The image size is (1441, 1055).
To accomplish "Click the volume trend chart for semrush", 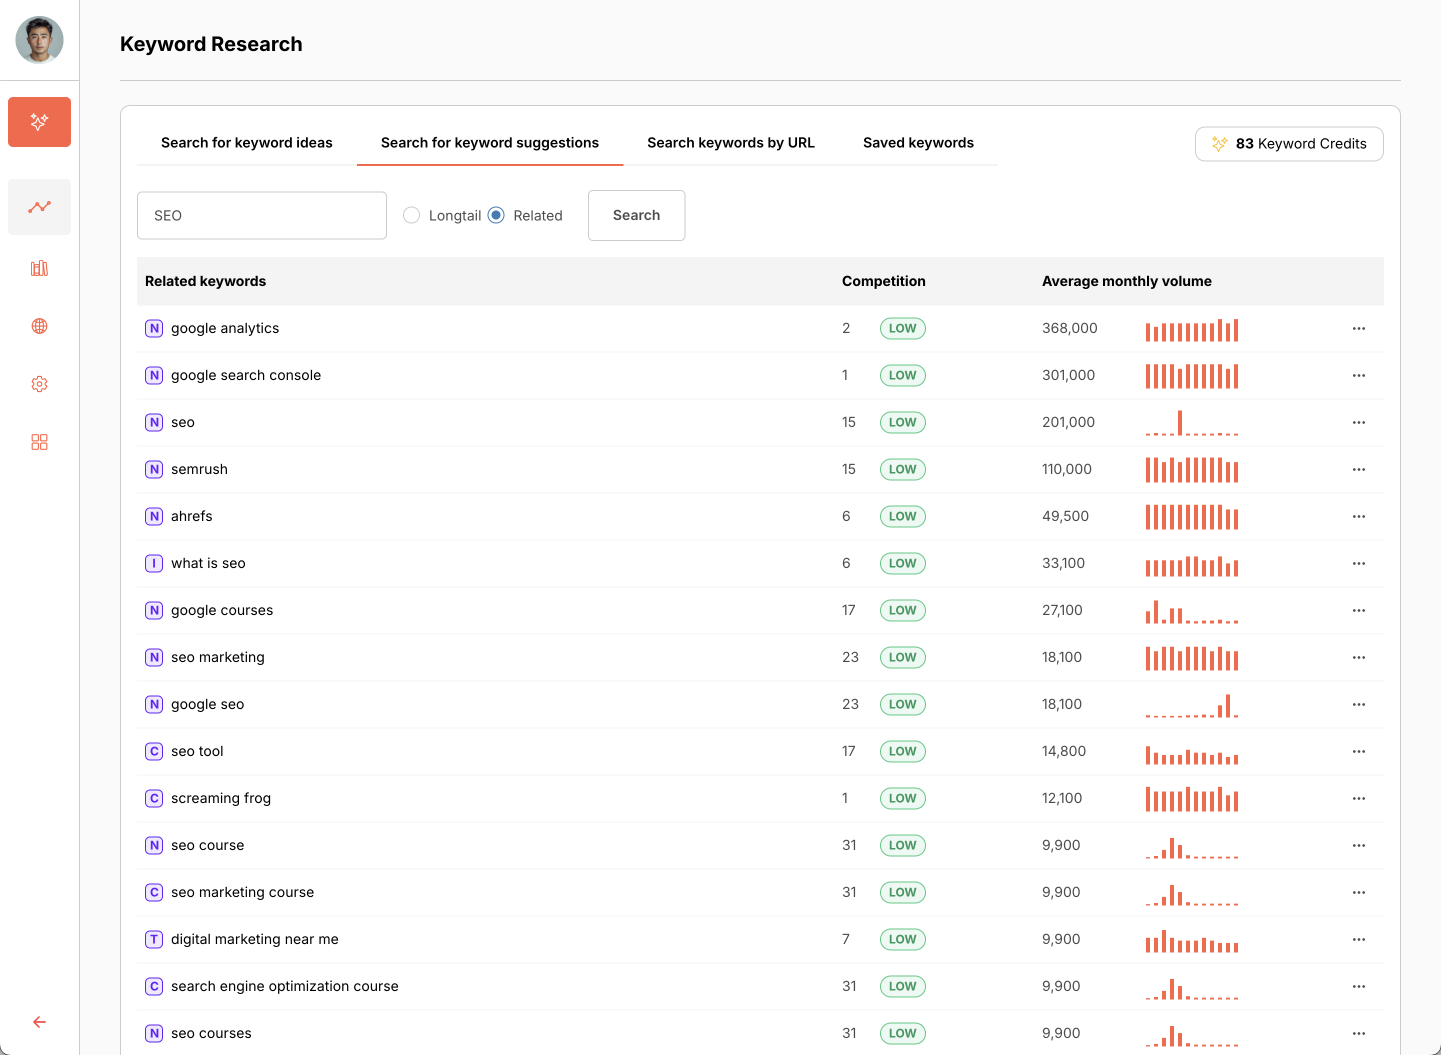I will point(1192,470).
